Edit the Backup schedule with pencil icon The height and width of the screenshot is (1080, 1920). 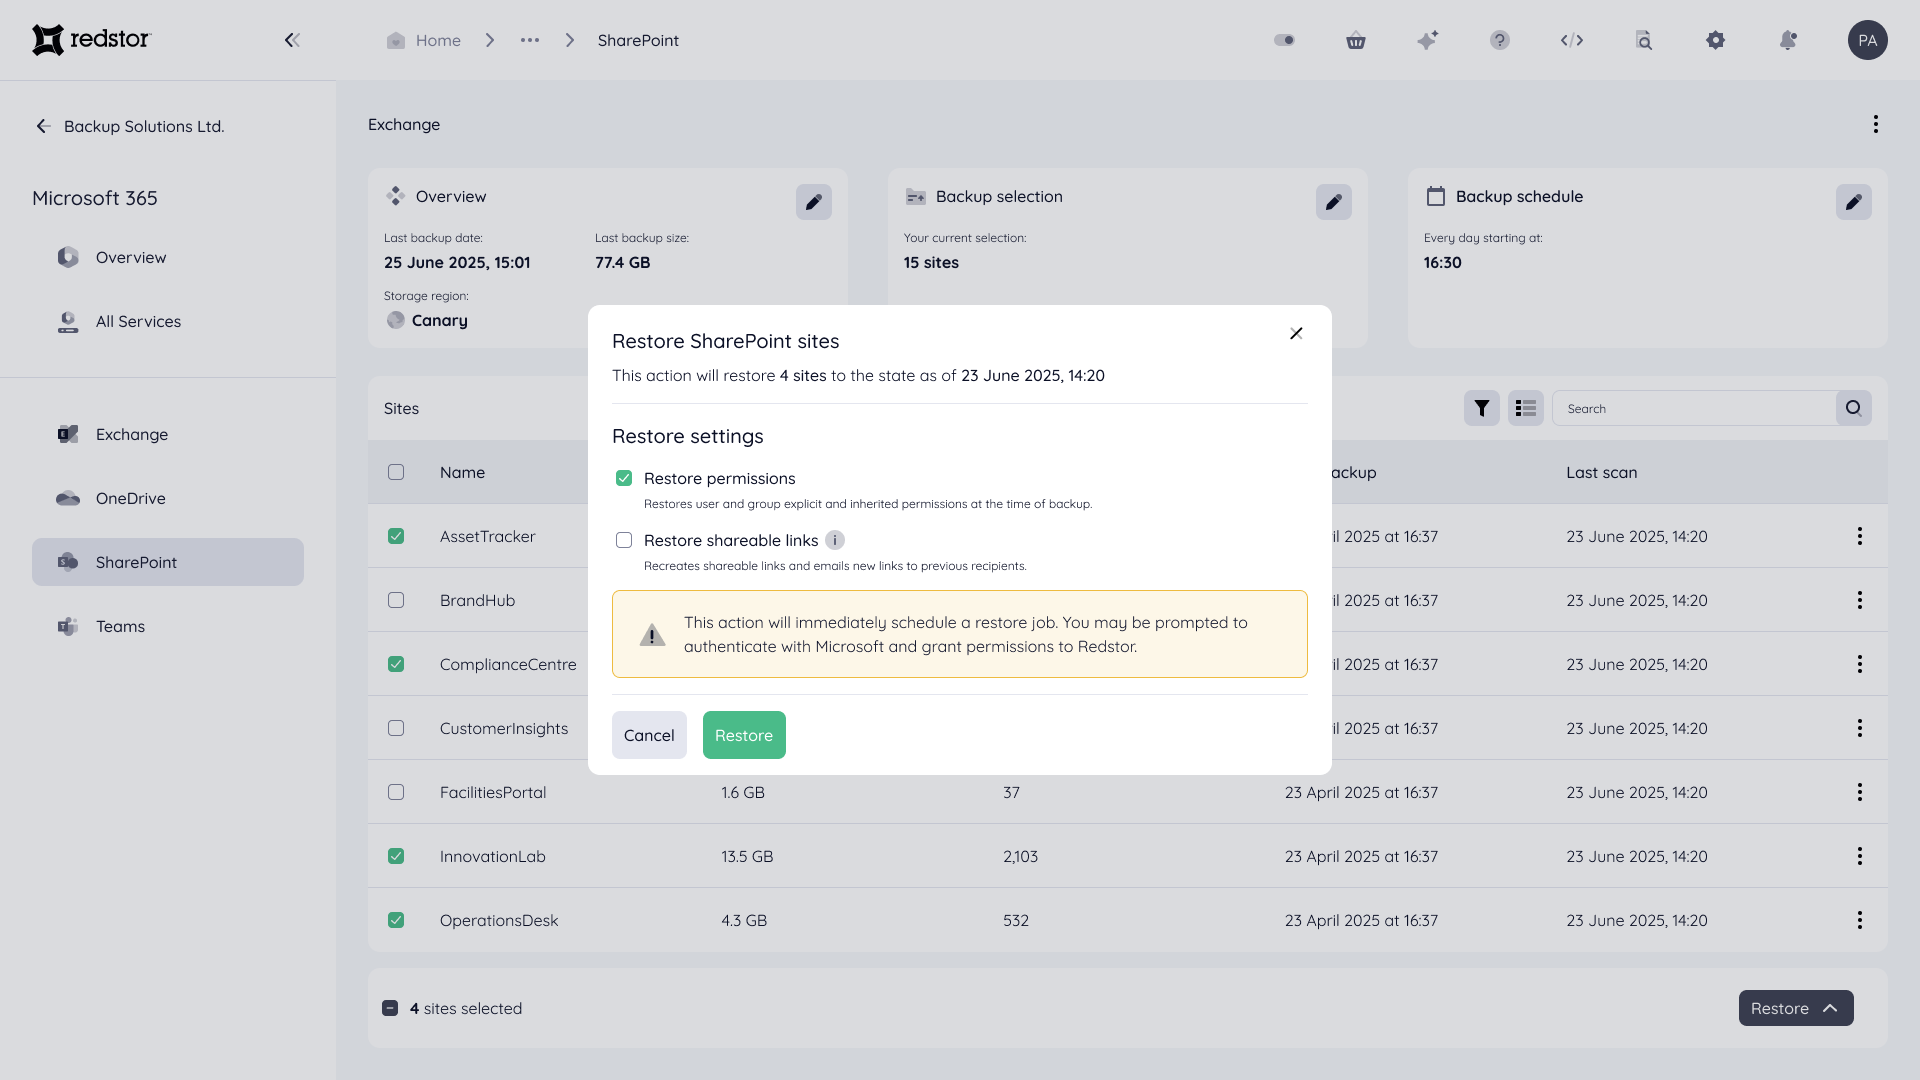click(1853, 202)
